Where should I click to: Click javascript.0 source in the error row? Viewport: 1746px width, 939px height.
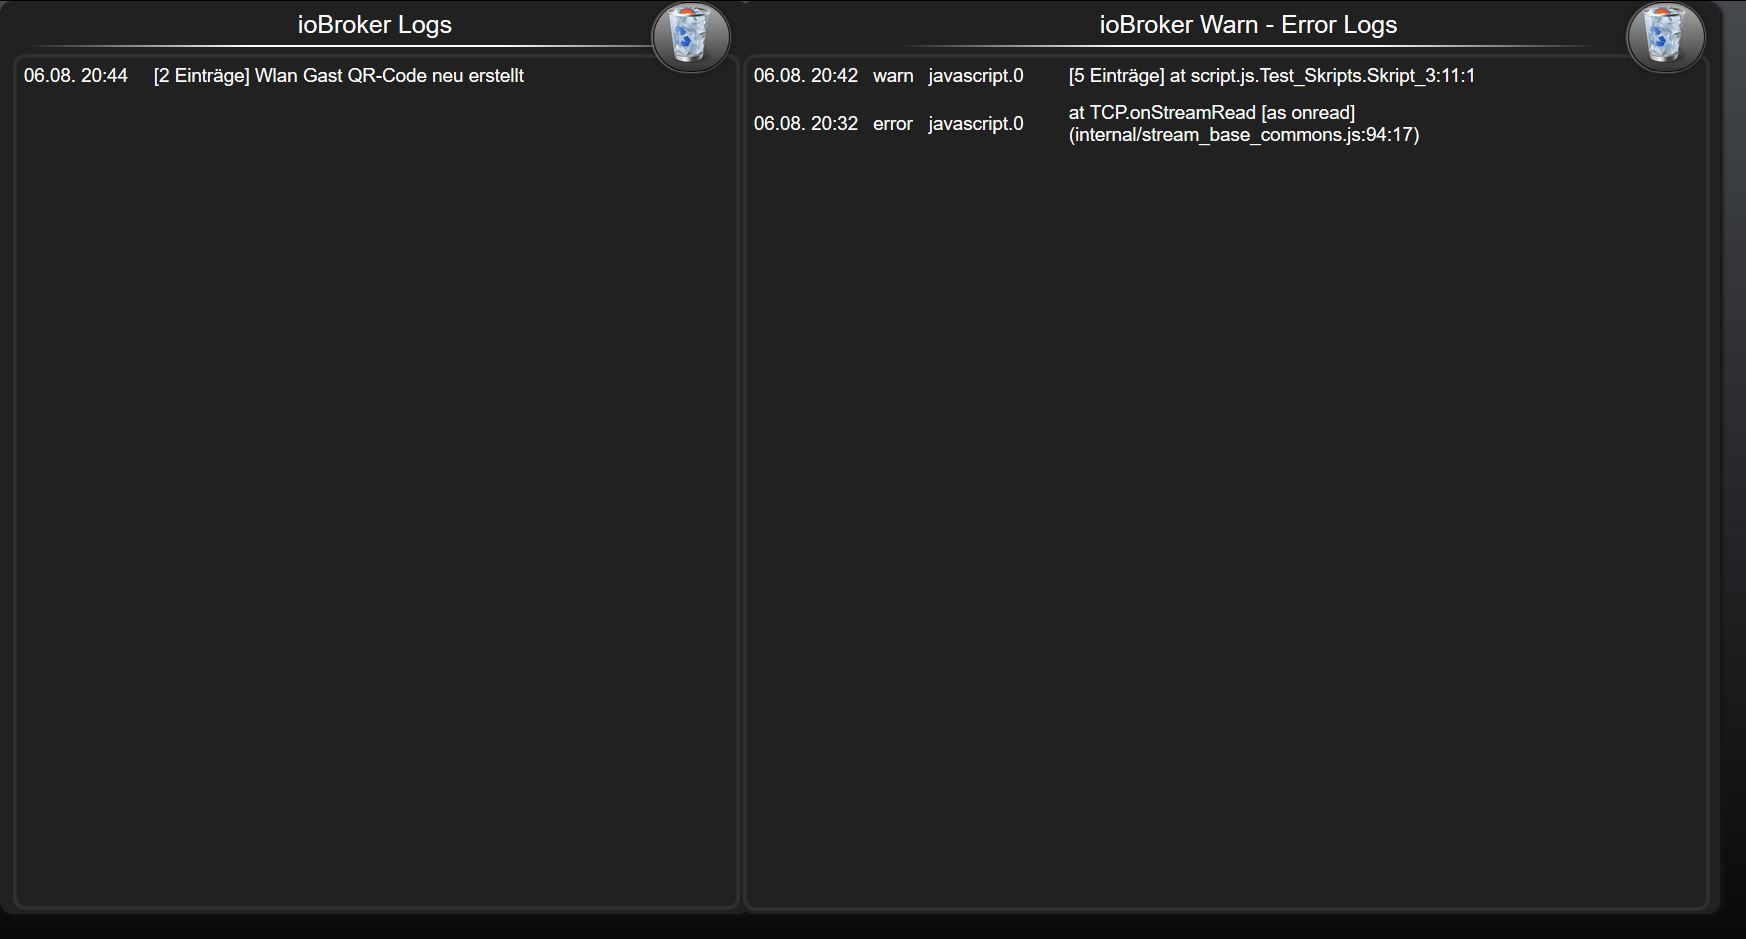(x=976, y=124)
